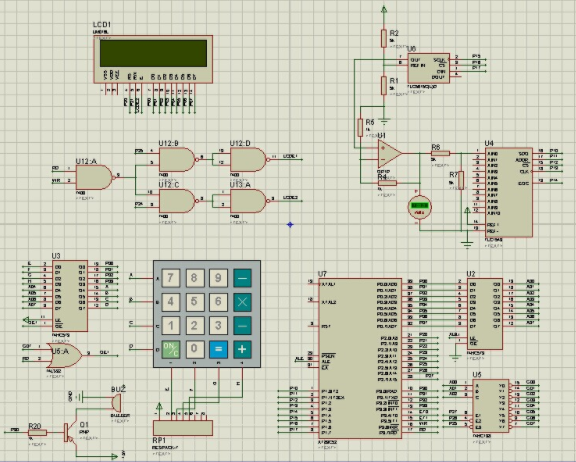
Task: Click the keypad 7 button
Action: coord(170,278)
